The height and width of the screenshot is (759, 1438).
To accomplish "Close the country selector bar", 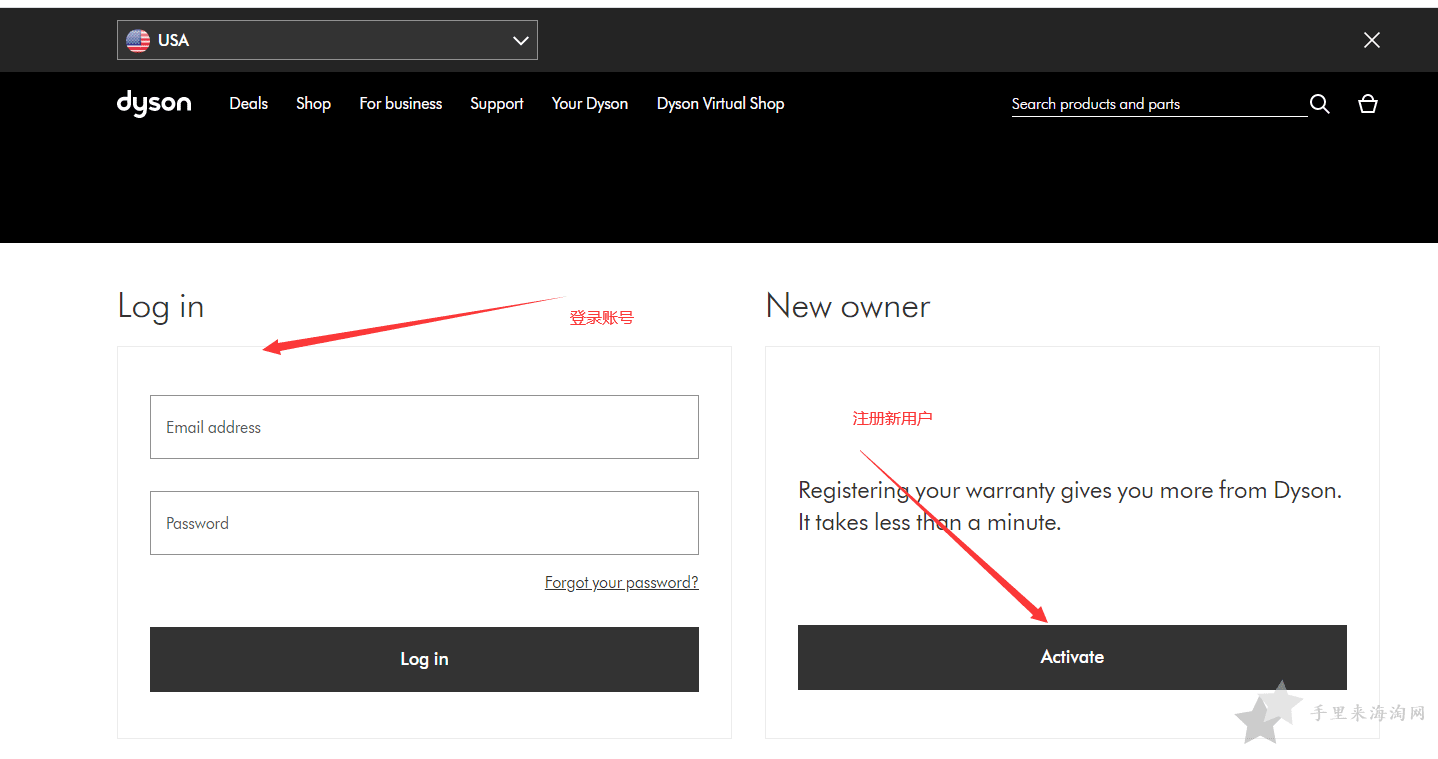I will 1372,40.
